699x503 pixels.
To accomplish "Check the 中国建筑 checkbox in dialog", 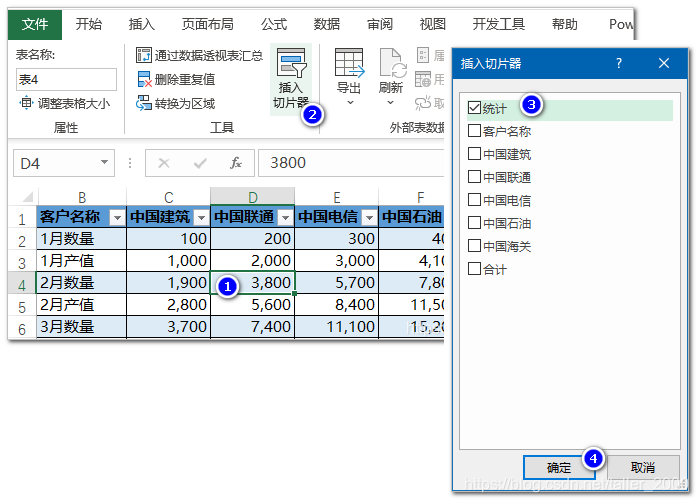I will tap(474, 153).
